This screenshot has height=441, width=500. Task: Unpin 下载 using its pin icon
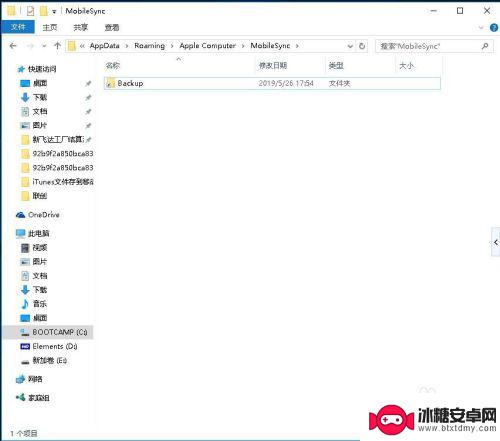(x=88, y=97)
